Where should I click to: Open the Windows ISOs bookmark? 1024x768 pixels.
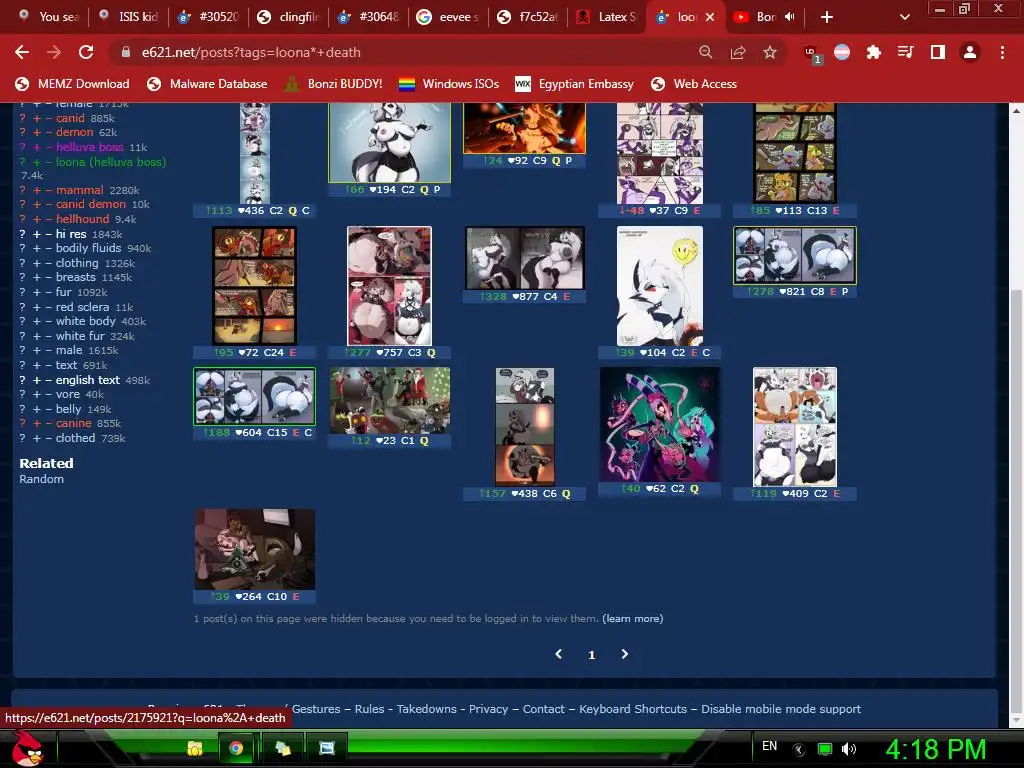pos(449,84)
